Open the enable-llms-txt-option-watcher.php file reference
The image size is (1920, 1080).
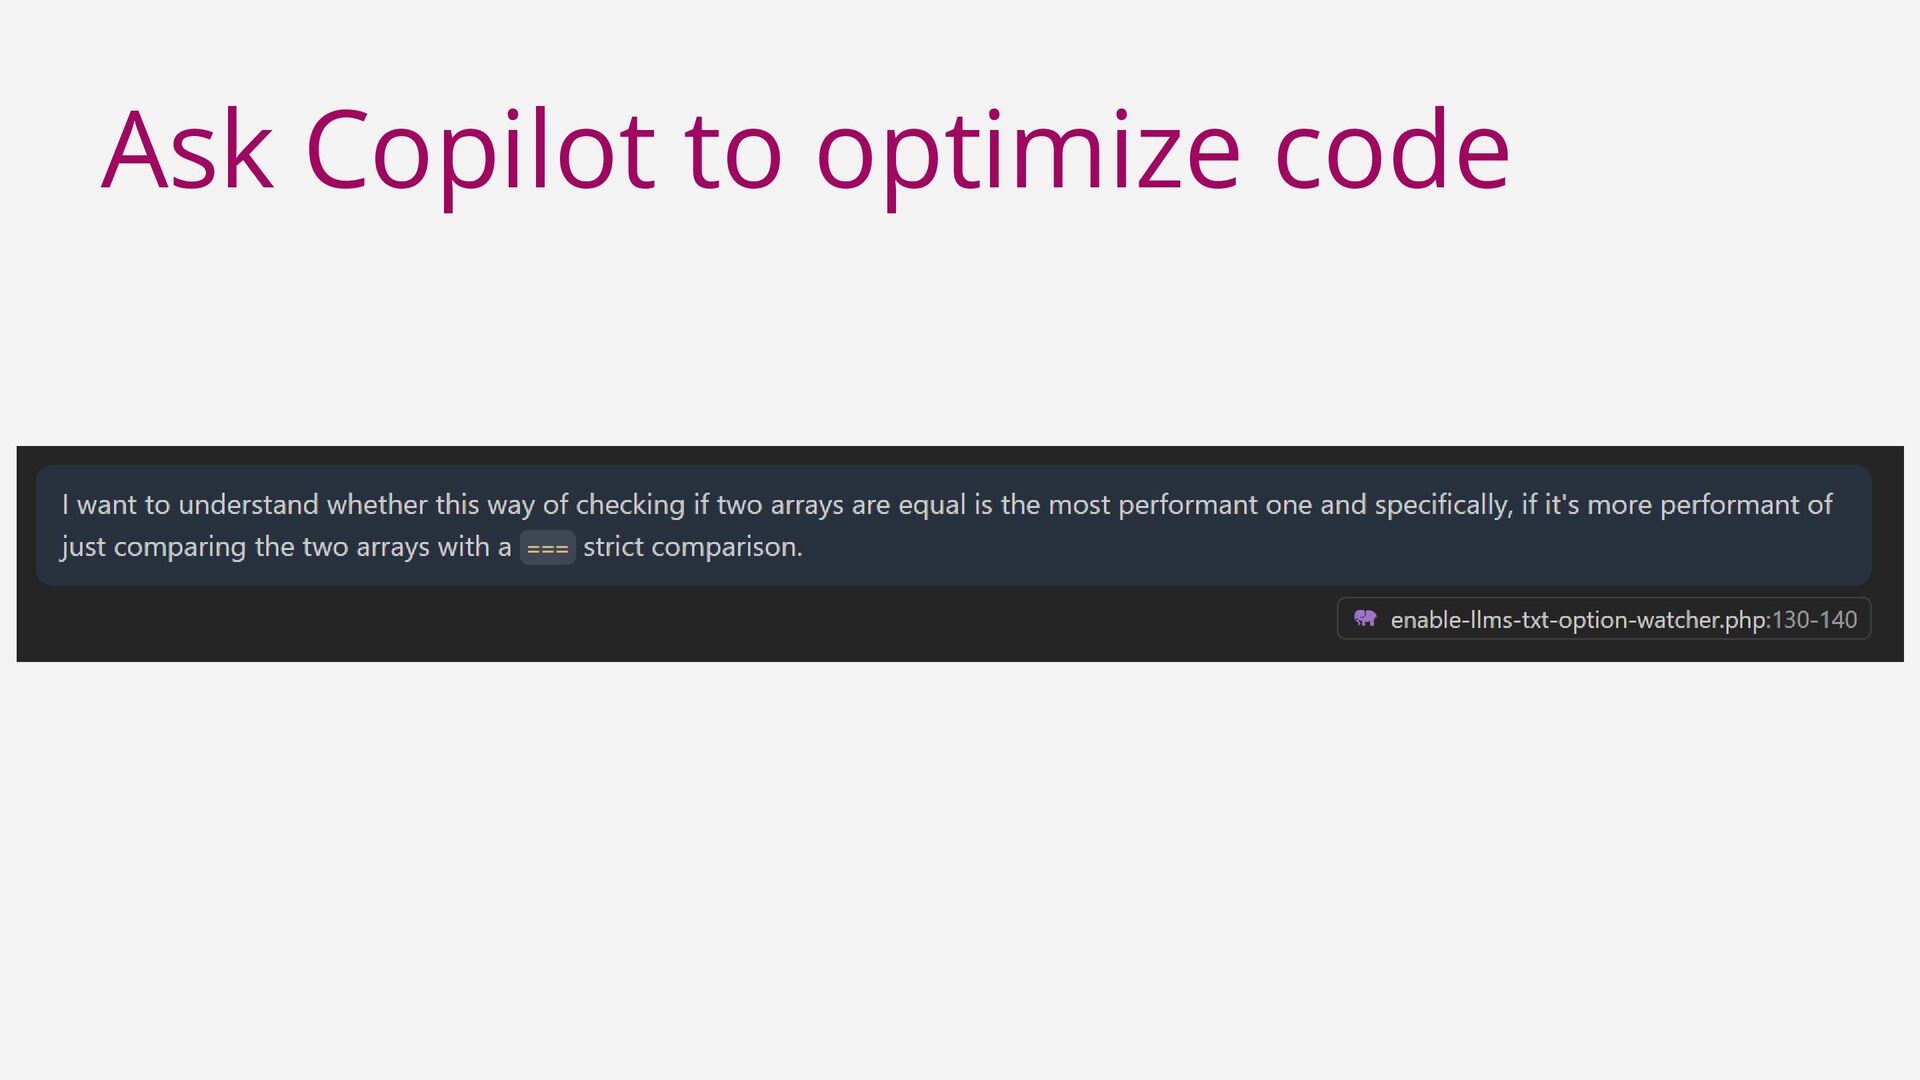pyautogui.click(x=1579, y=620)
